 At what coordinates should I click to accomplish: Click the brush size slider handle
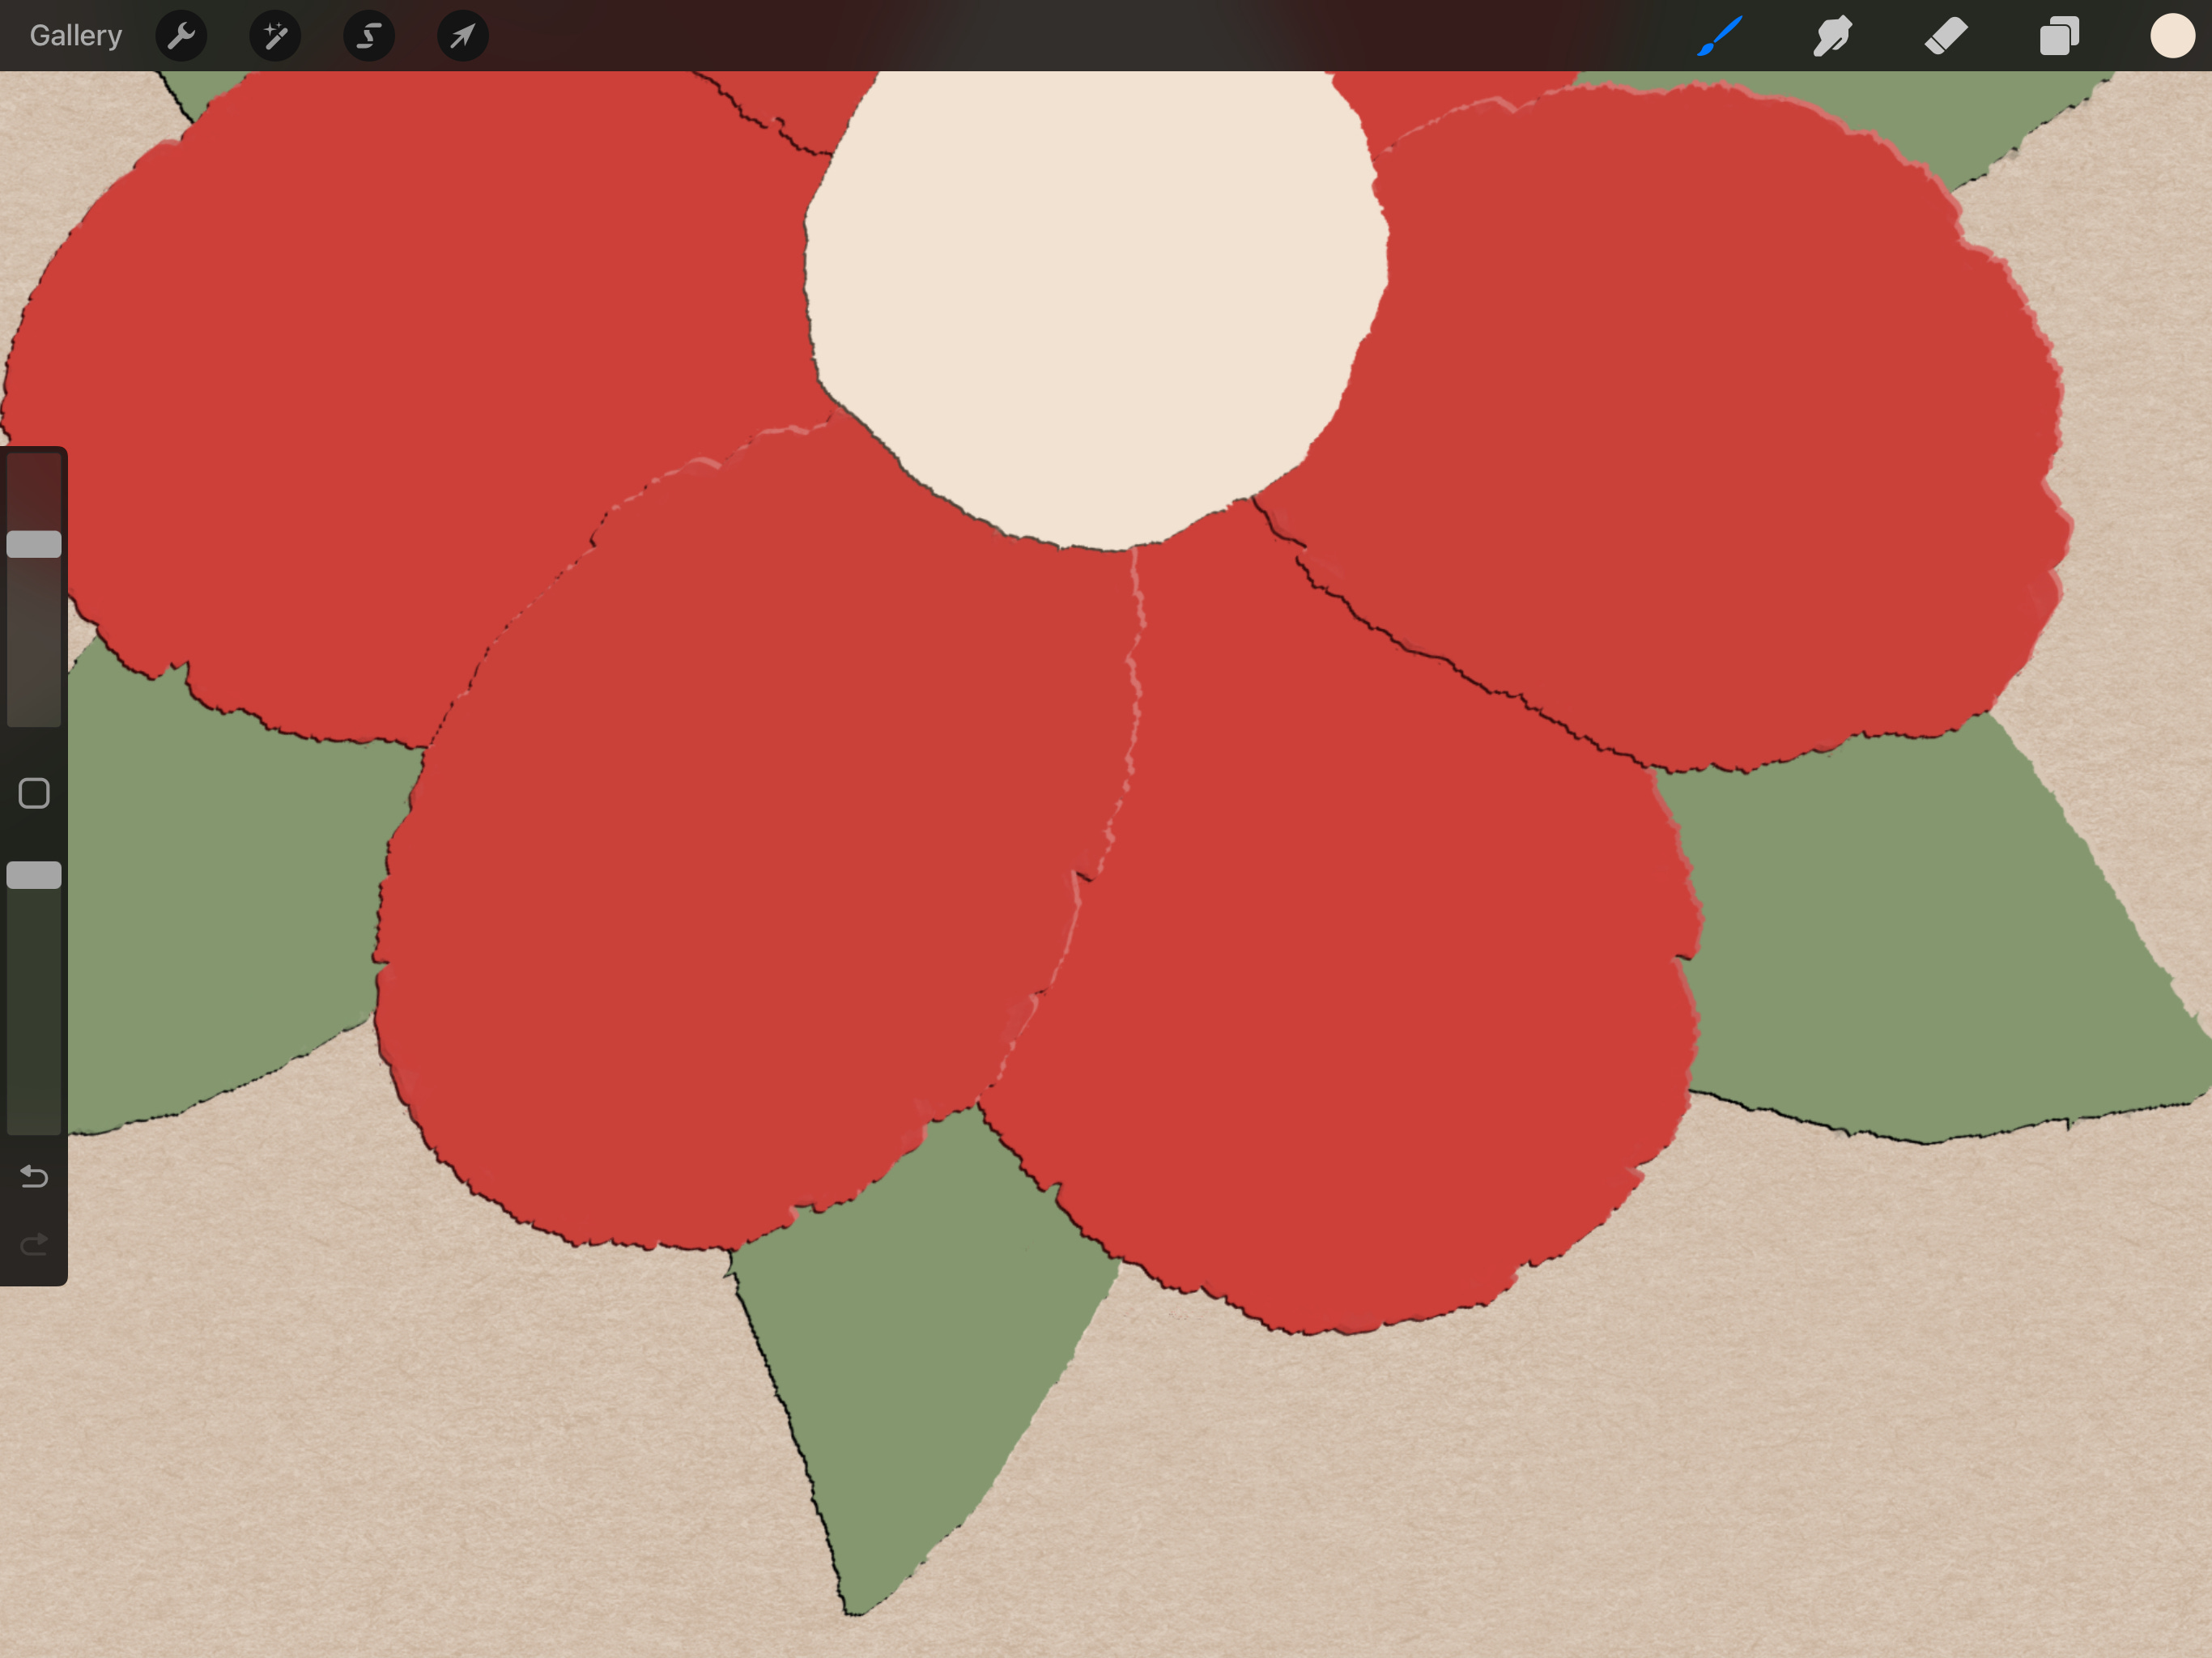[34, 544]
